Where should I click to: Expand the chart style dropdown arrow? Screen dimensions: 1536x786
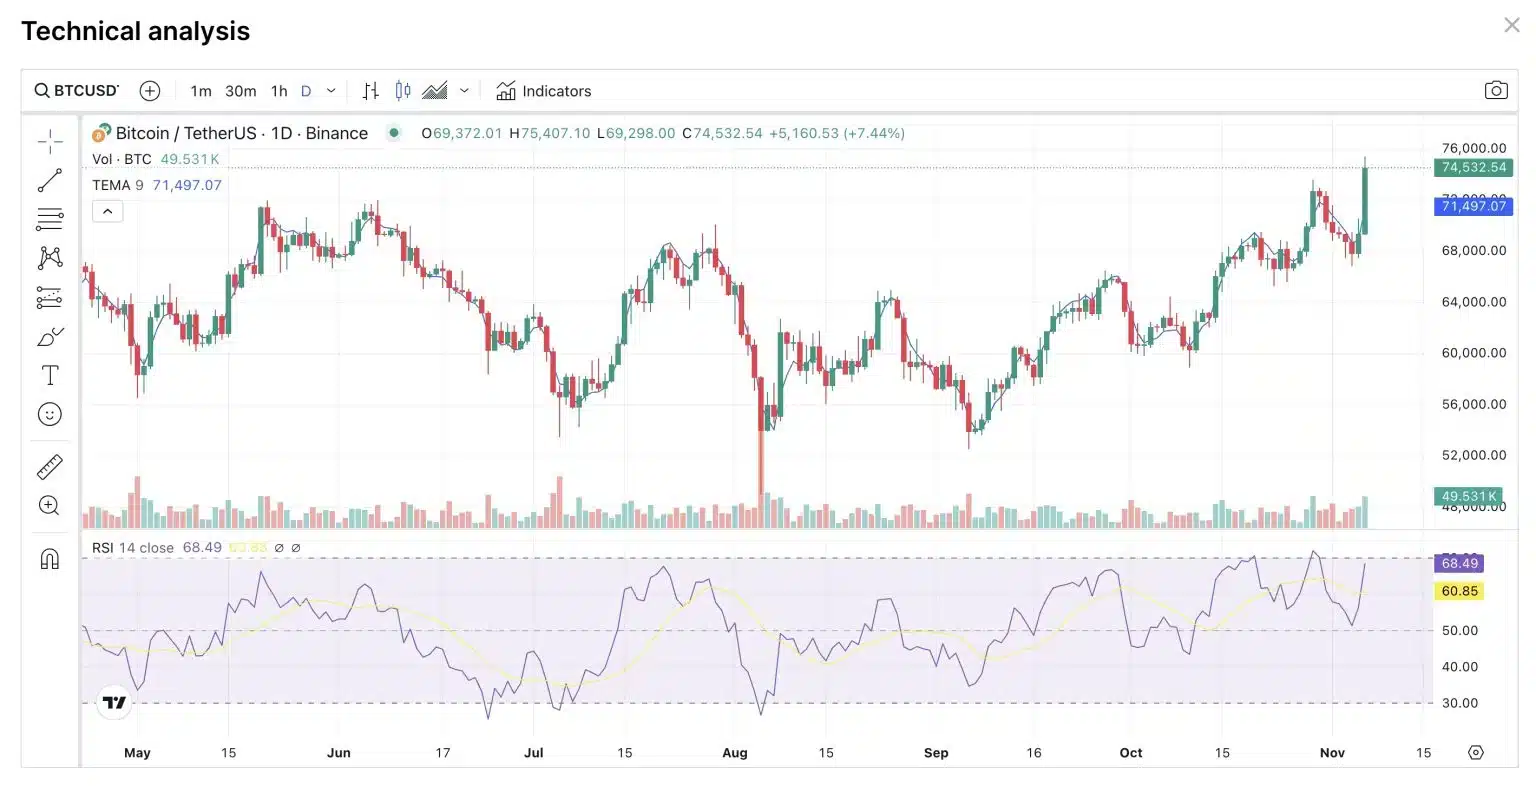coord(464,91)
